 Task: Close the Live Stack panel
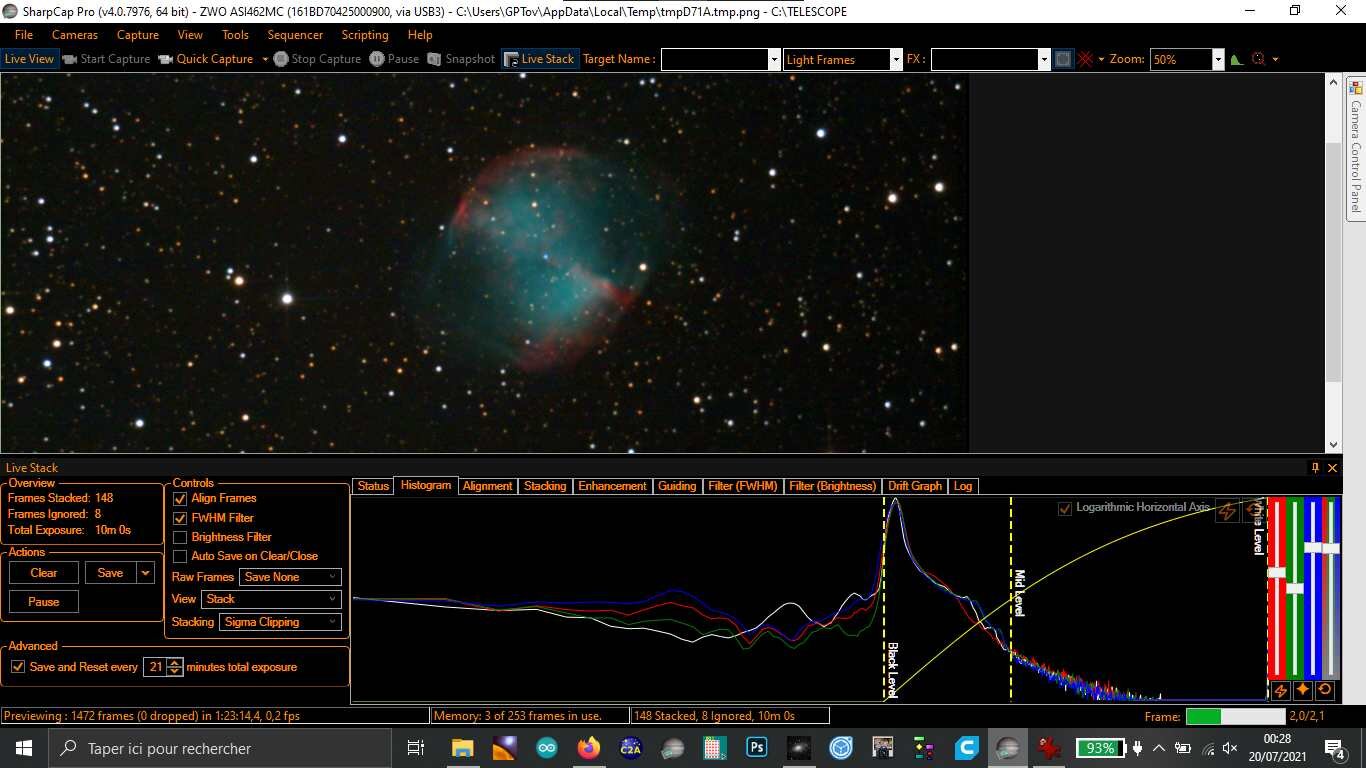click(1333, 467)
